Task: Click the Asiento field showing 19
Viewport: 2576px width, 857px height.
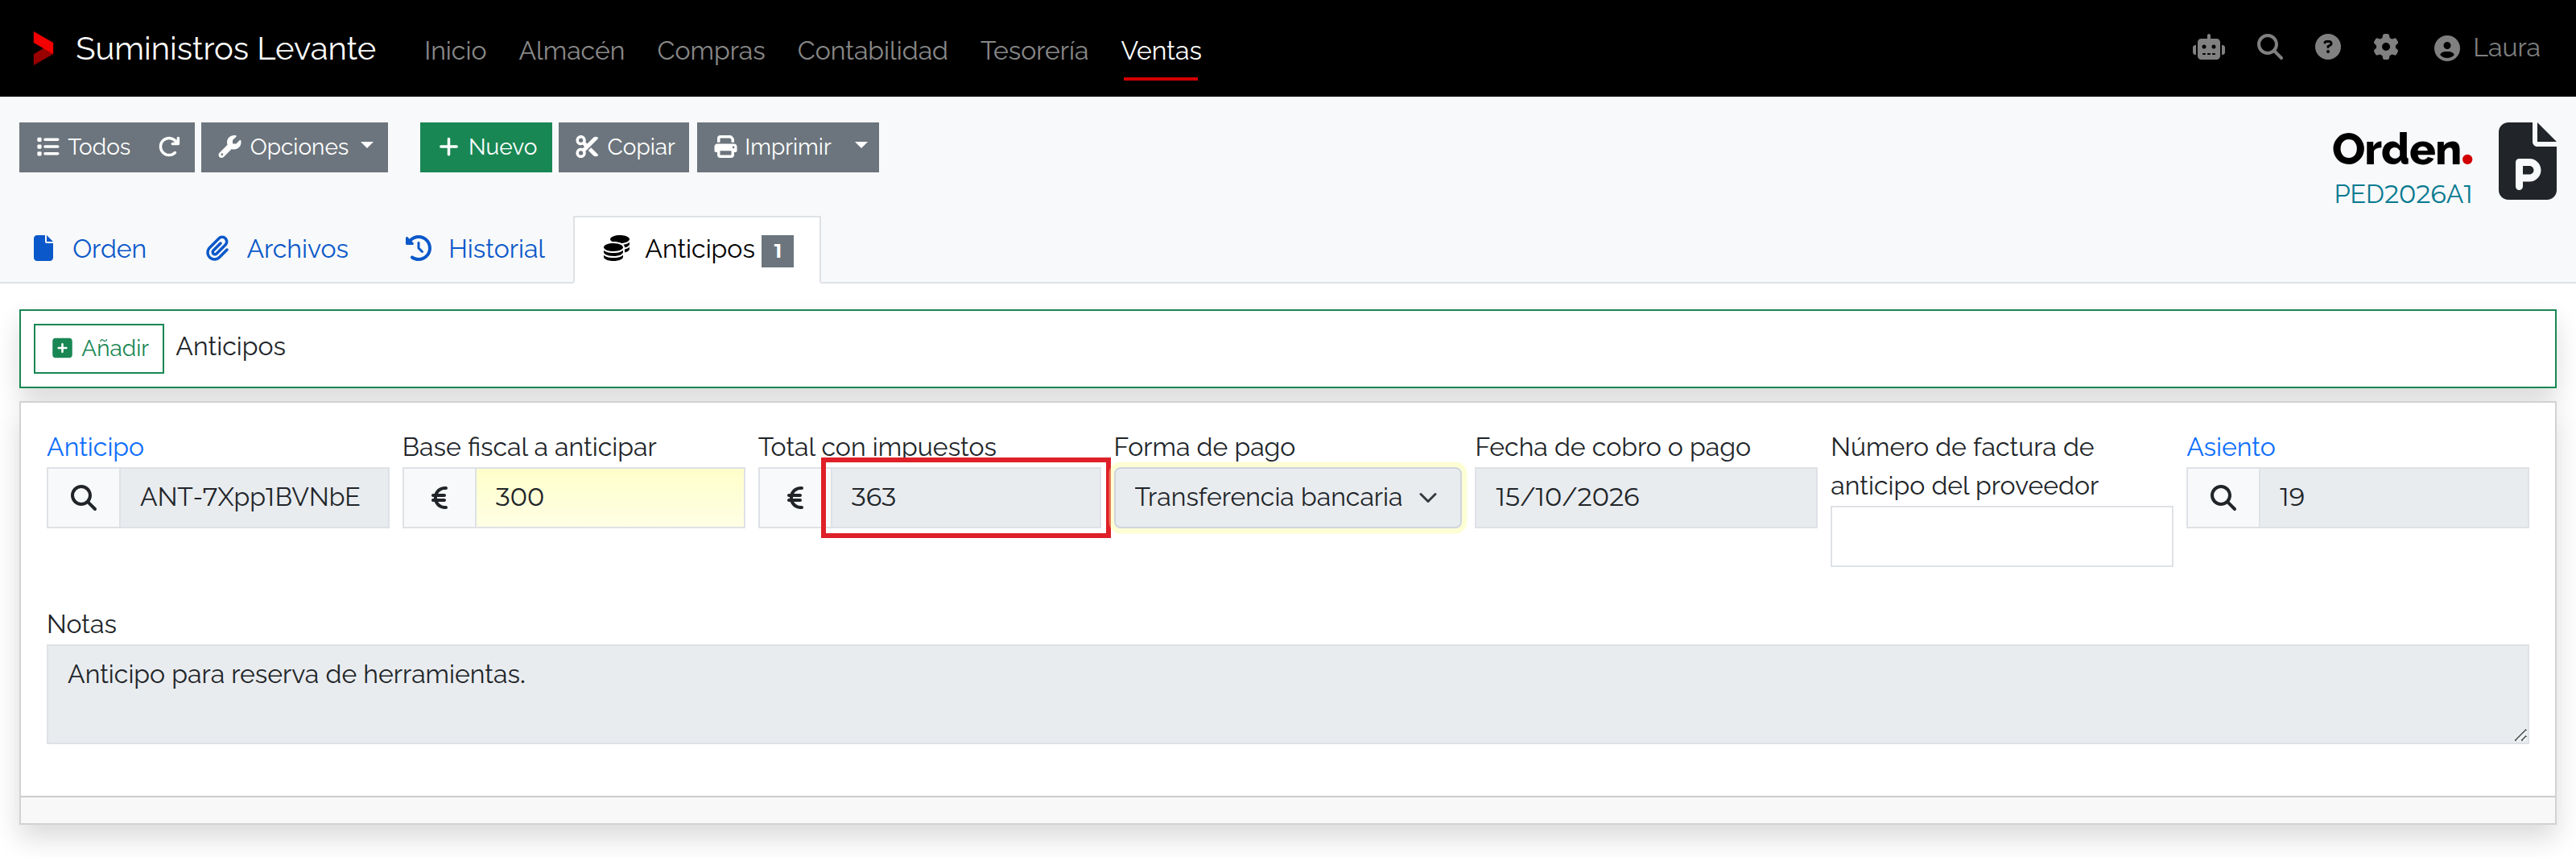Action: (2393, 498)
